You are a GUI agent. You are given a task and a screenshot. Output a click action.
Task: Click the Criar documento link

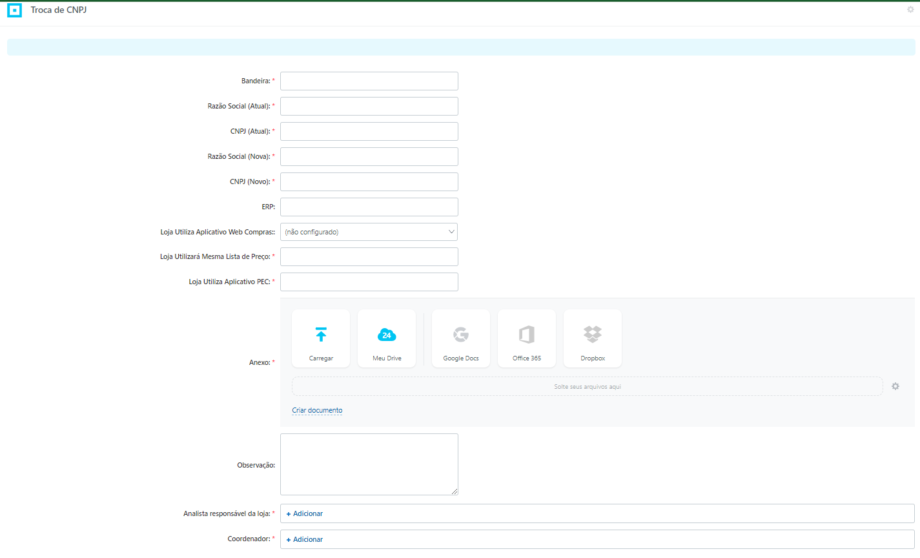[317, 410]
